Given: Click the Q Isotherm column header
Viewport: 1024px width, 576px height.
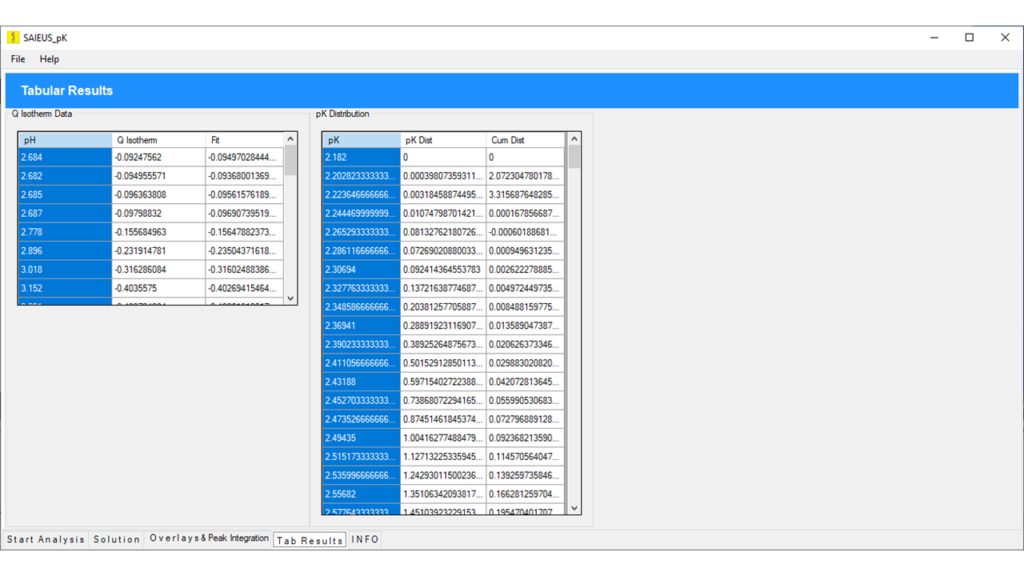Looking at the screenshot, I should pyautogui.click(x=159, y=140).
